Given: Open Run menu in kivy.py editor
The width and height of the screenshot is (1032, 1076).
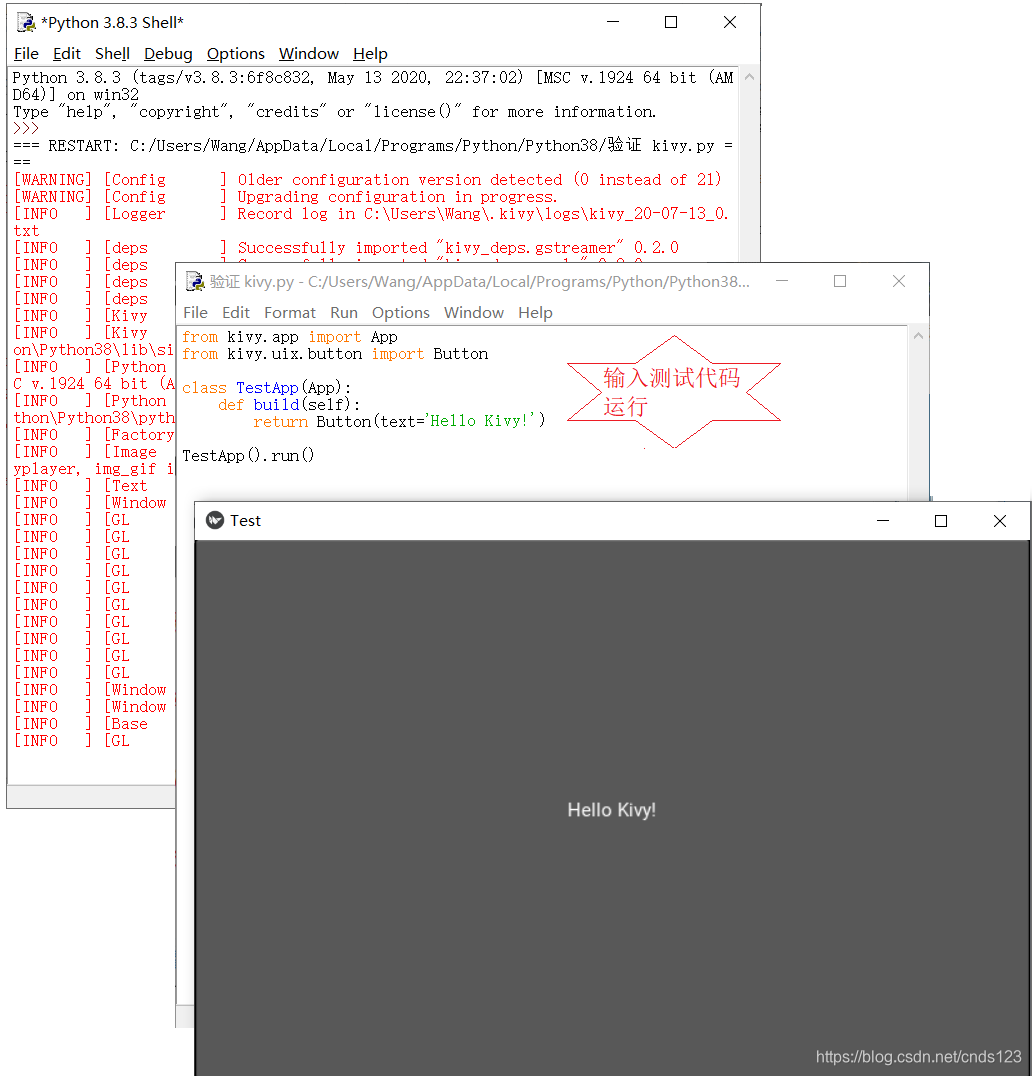Looking at the screenshot, I should coord(344,312).
